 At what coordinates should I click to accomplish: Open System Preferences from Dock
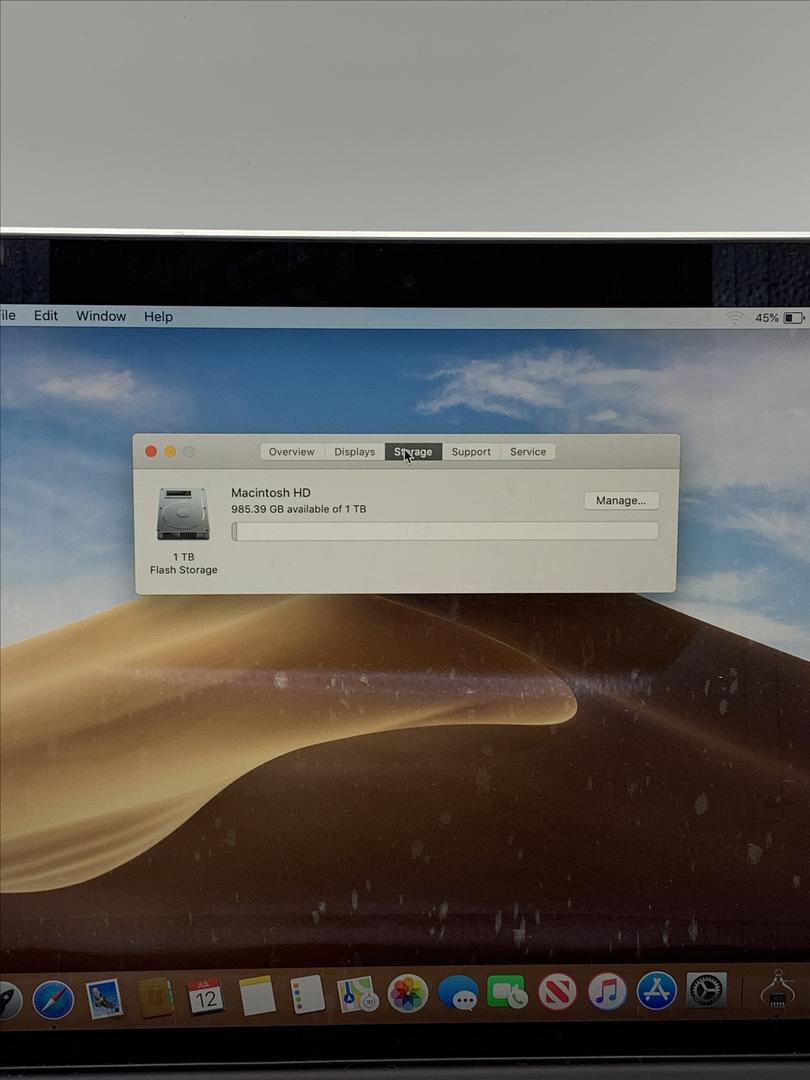point(707,990)
